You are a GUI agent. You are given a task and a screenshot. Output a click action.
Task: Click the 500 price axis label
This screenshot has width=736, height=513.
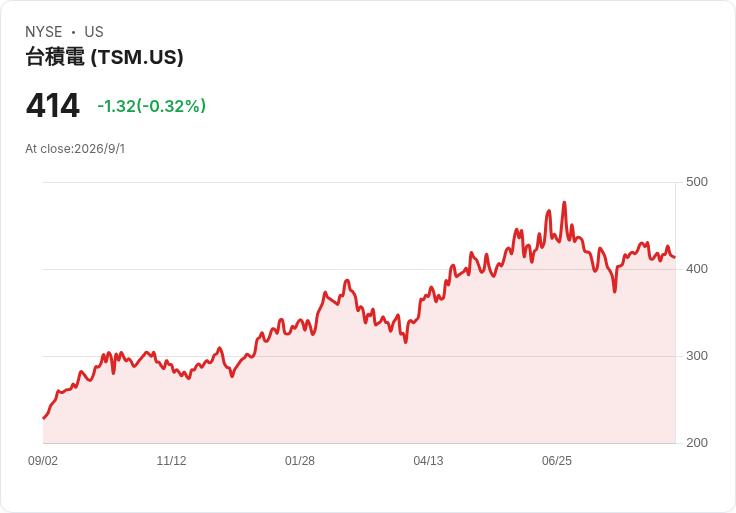[x=697, y=182]
